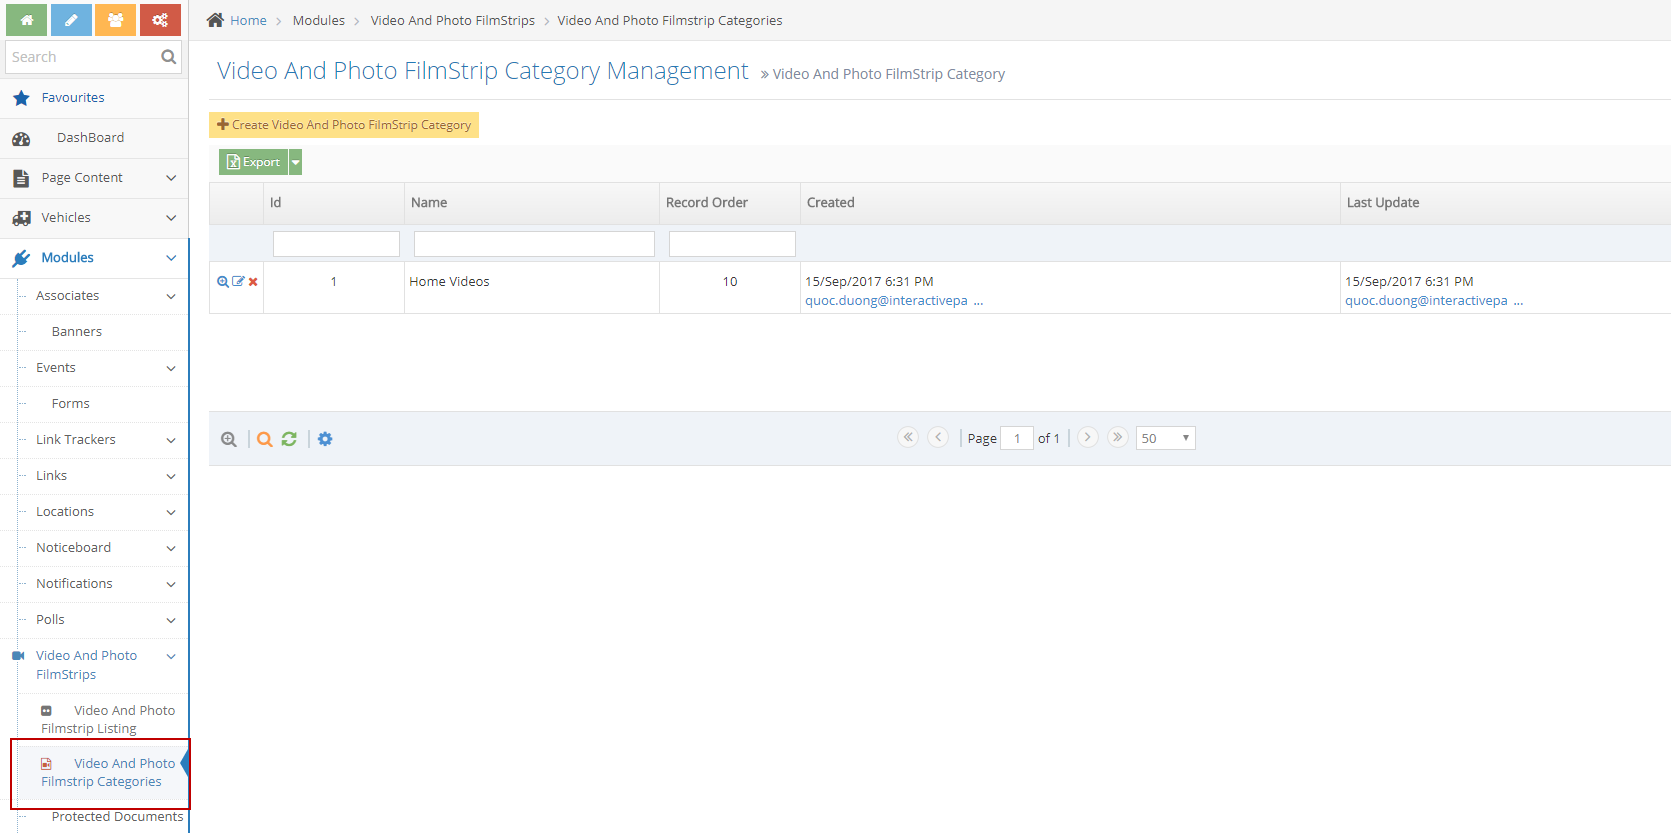Viewport: 1671px width, 833px height.
Task: Click Create Video And Photo FilmStrip Category
Action: coord(344,125)
